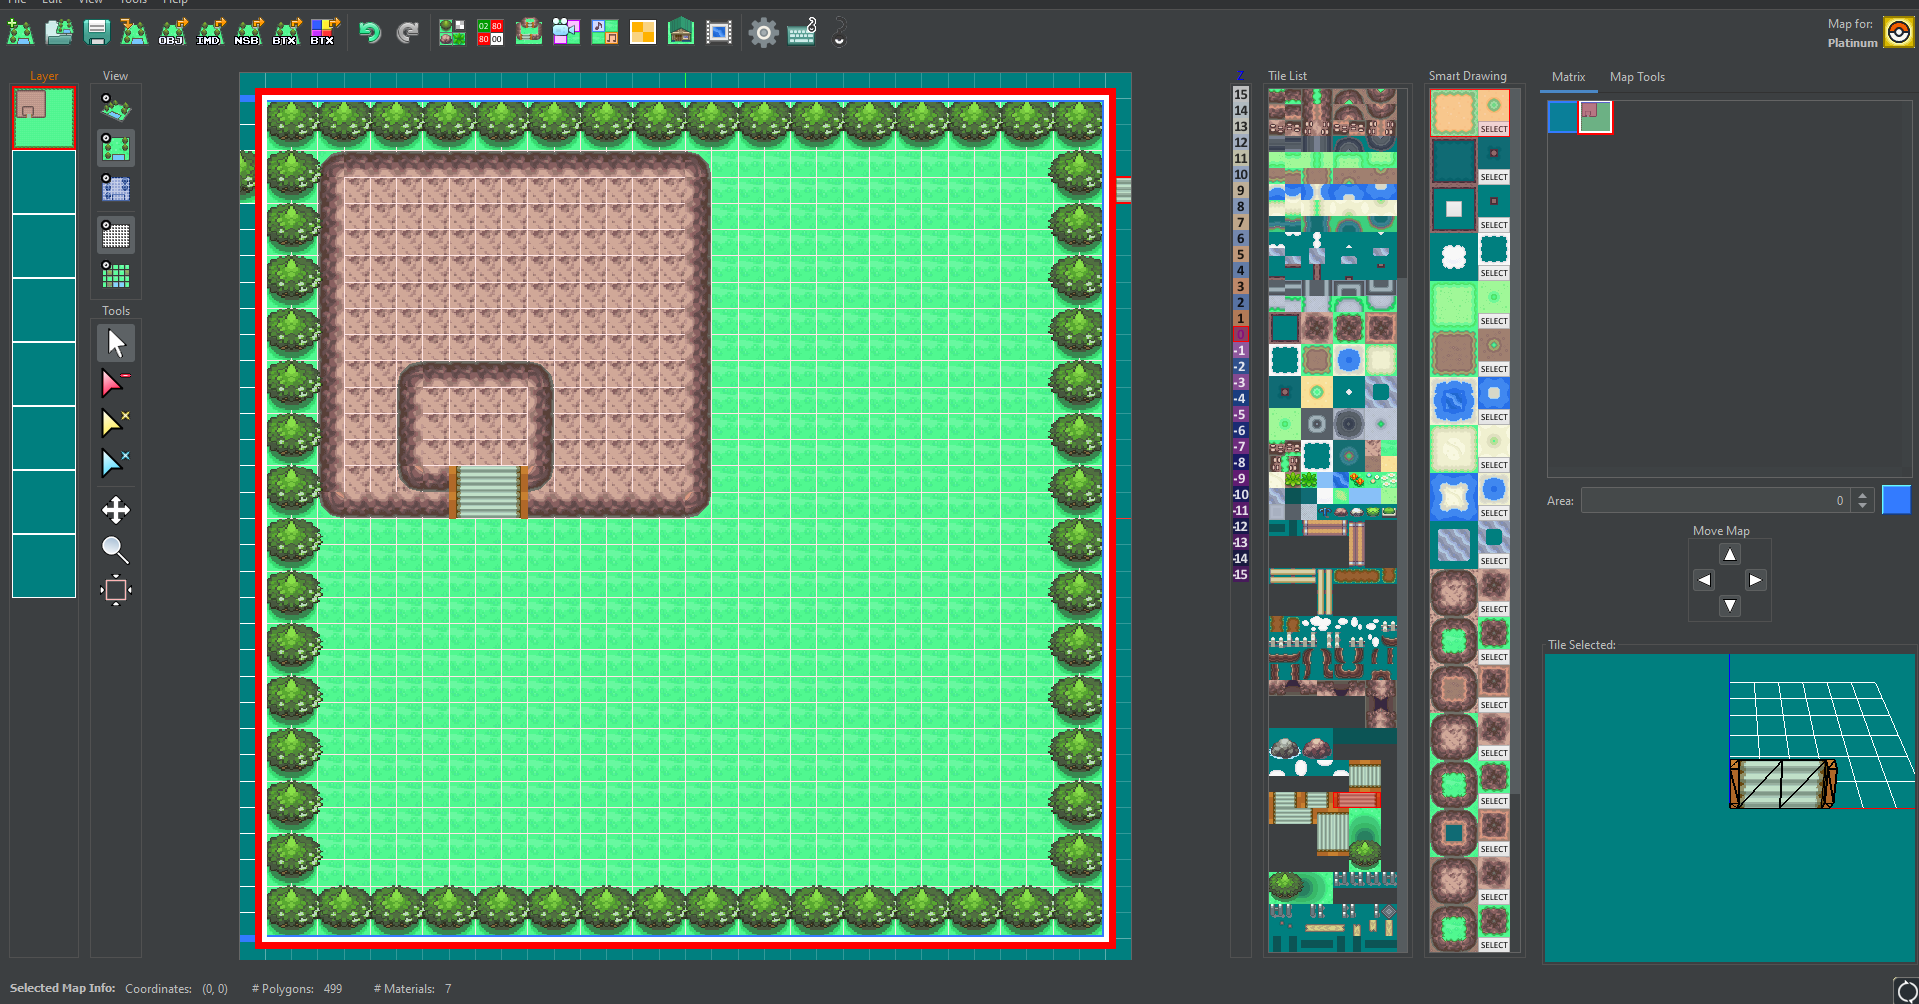Click the keyboard shortcuts toolbar icon

[801, 32]
